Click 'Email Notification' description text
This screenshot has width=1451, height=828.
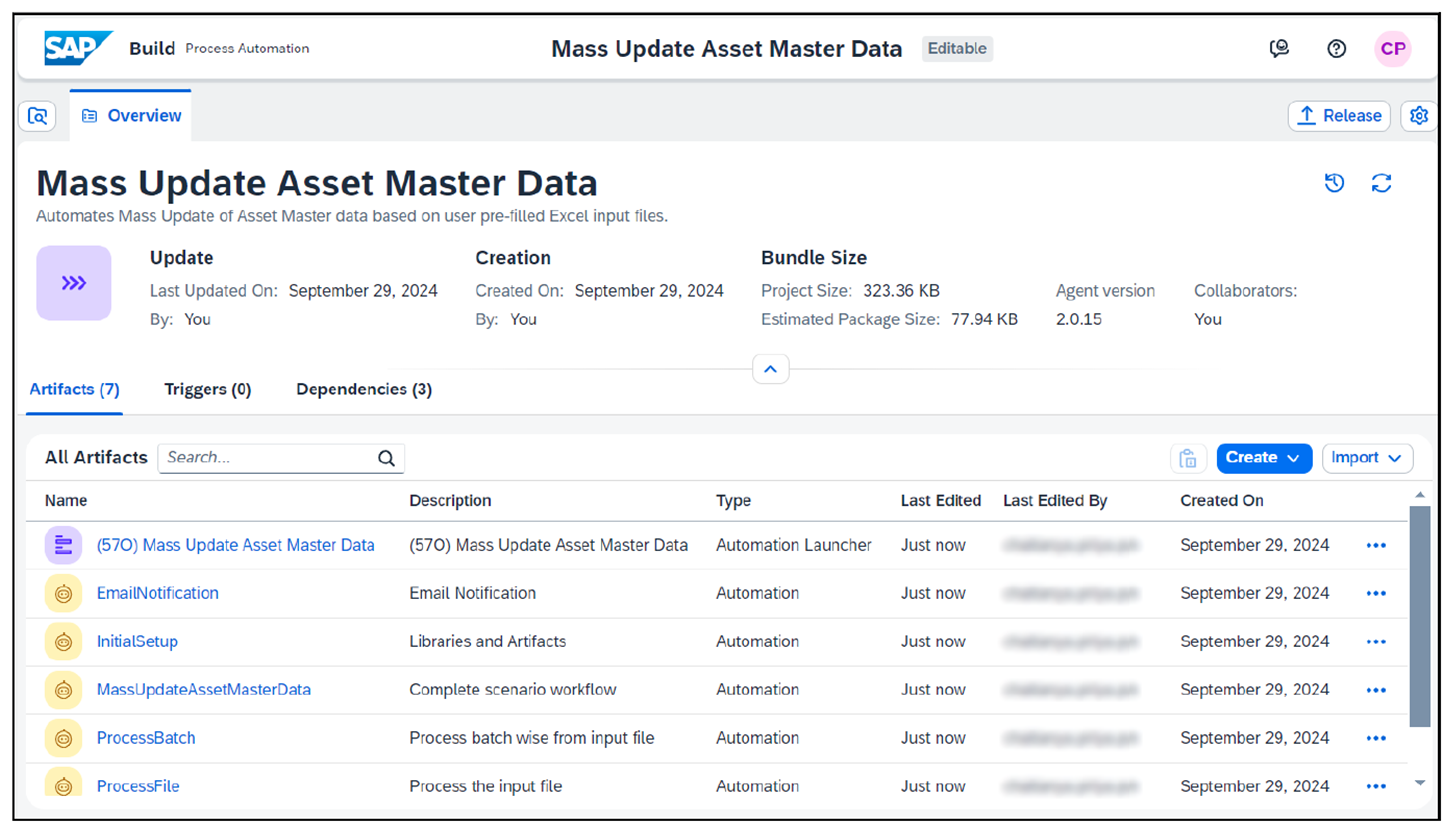click(x=473, y=593)
